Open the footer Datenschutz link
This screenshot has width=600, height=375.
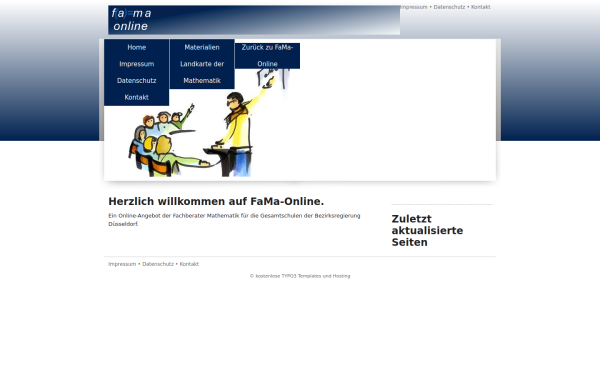pyautogui.click(x=158, y=264)
